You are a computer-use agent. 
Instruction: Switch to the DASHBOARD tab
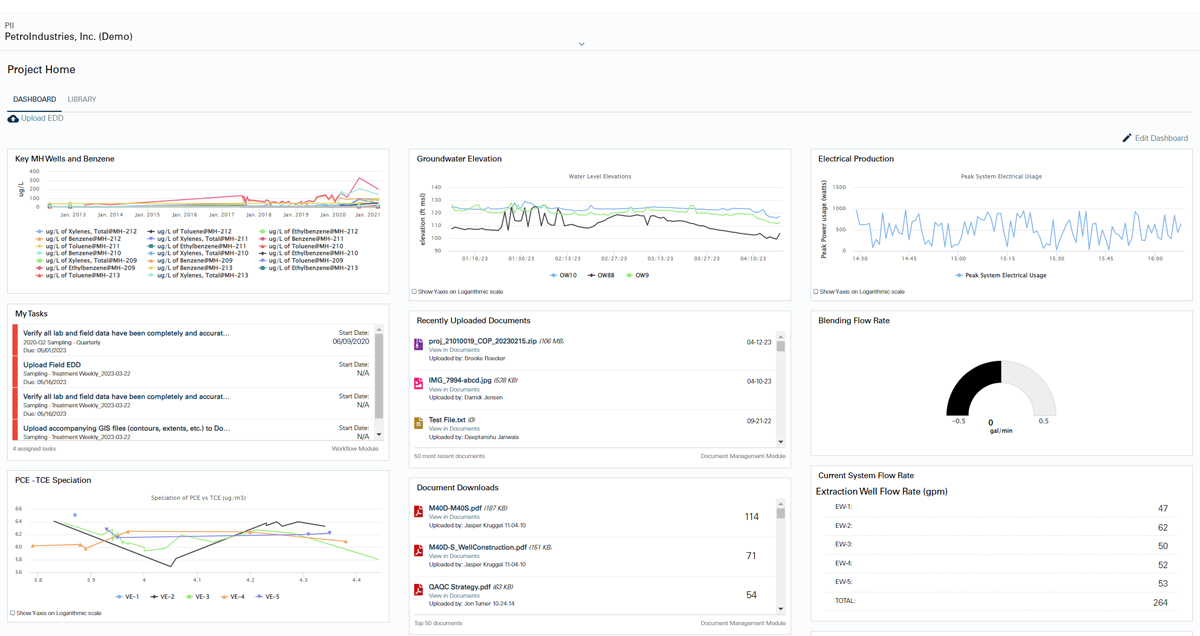pyautogui.click(x=34, y=99)
